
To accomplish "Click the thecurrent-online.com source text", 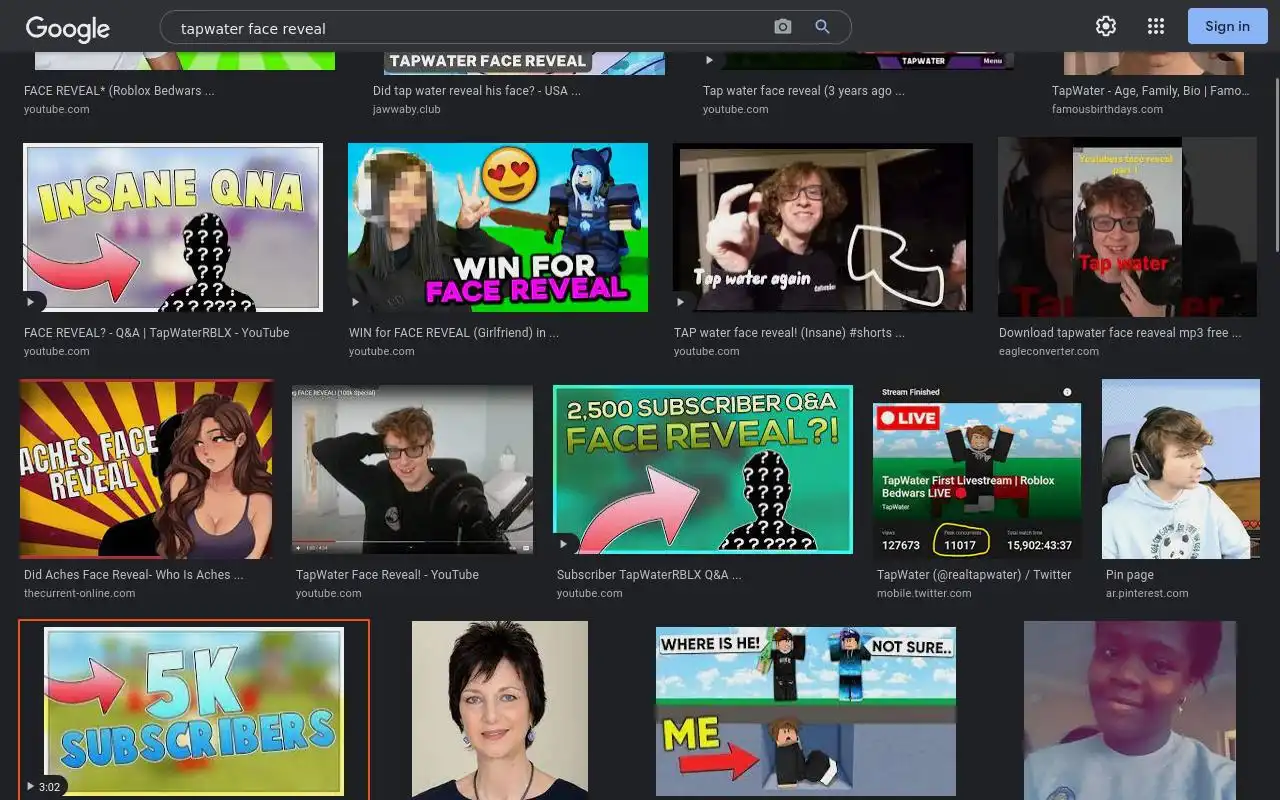I will [80, 594].
